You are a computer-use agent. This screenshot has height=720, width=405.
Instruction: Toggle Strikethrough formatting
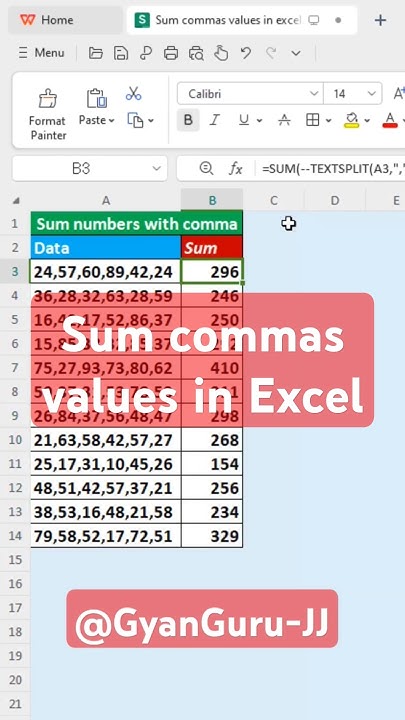[x=285, y=120]
